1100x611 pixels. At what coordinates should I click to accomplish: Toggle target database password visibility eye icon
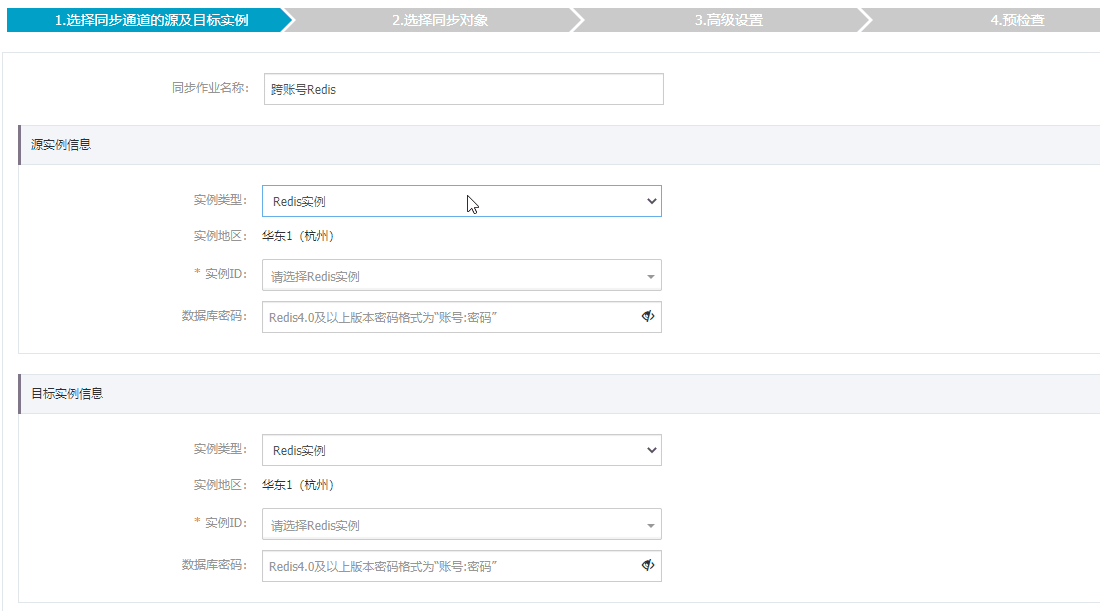(x=648, y=565)
